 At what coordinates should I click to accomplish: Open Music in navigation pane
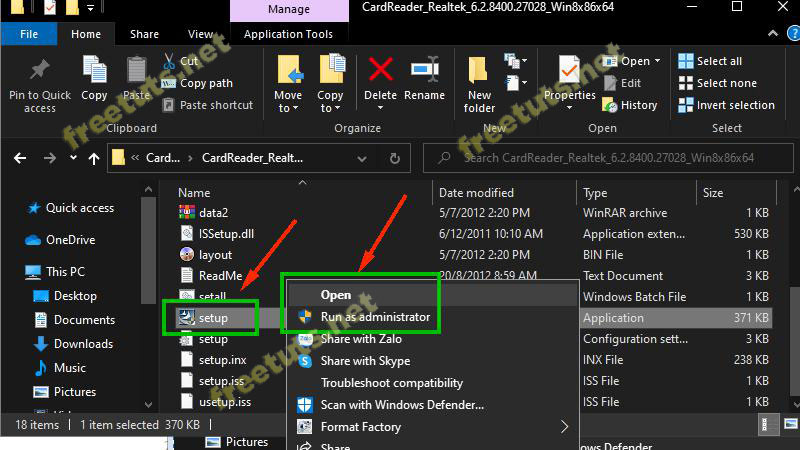tap(60, 368)
